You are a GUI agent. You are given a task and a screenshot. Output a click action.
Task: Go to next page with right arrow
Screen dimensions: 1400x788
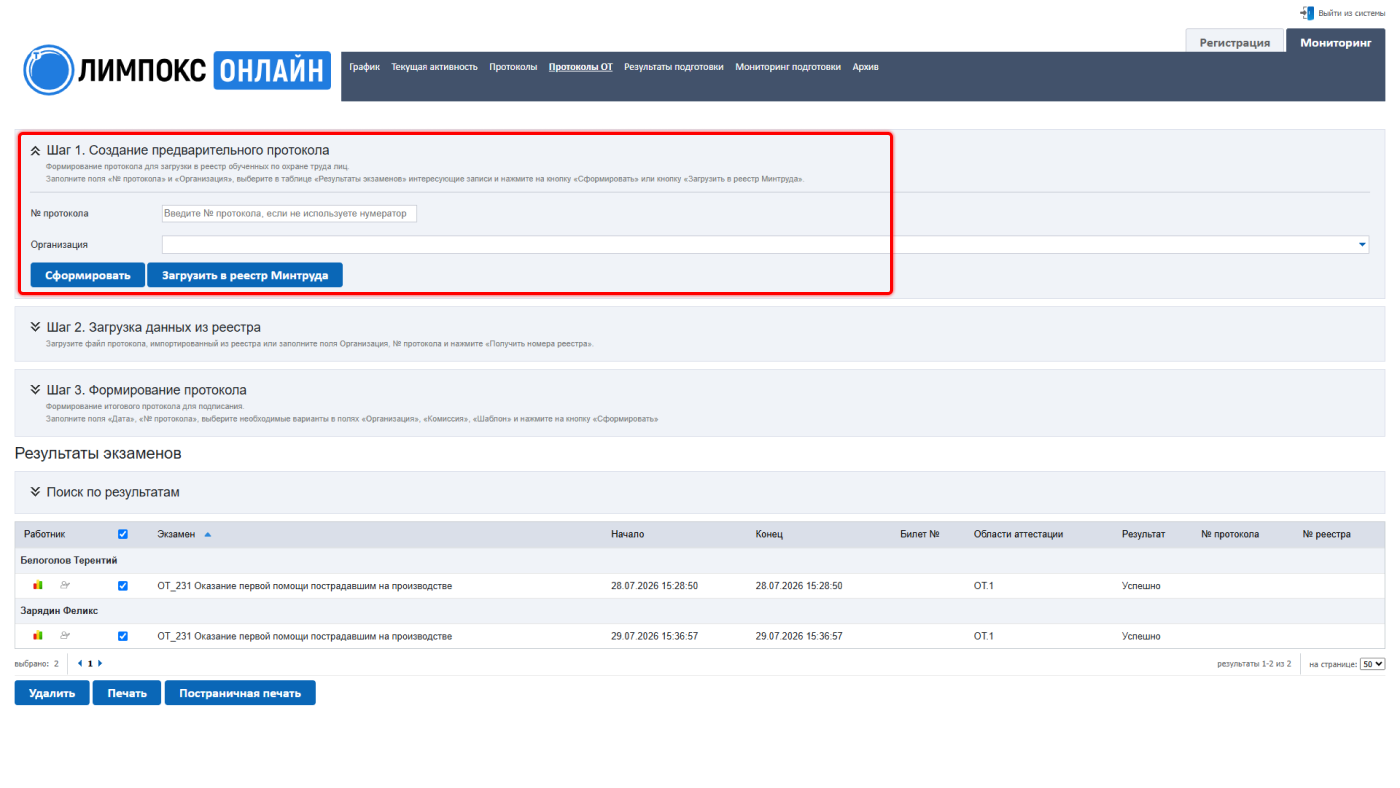click(x=100, y=663)
